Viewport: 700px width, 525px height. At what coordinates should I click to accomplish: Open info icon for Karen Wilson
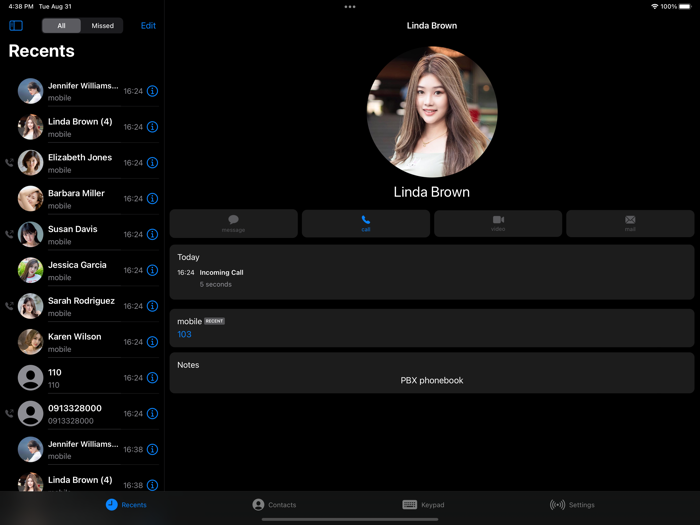[x=152, y=342]
